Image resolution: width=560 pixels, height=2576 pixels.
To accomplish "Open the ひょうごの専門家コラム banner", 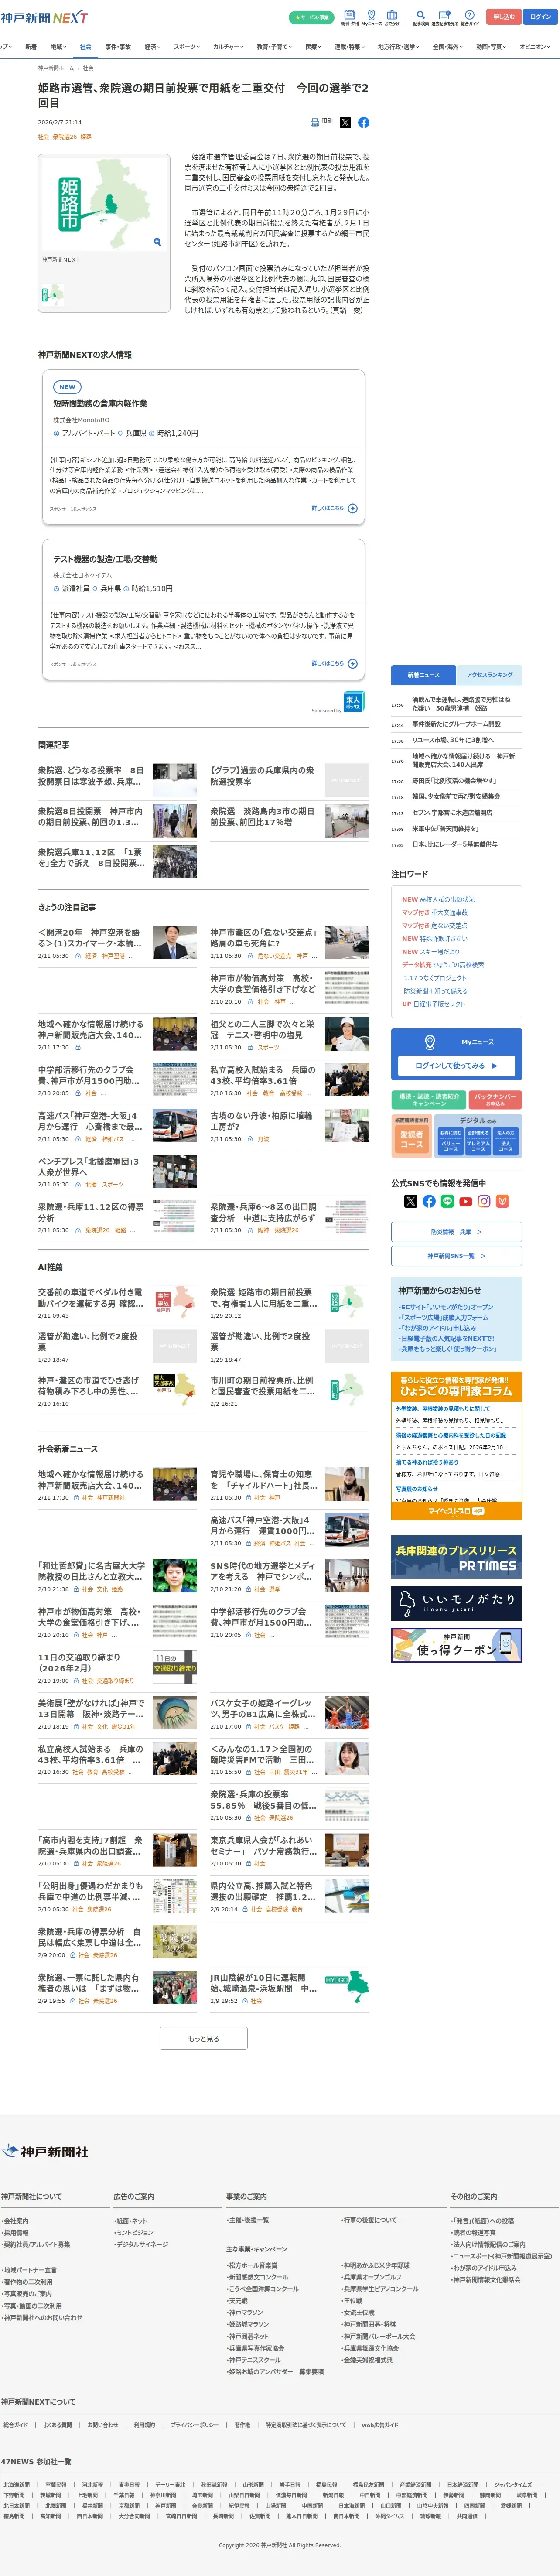I will [x=456, y=1386].
